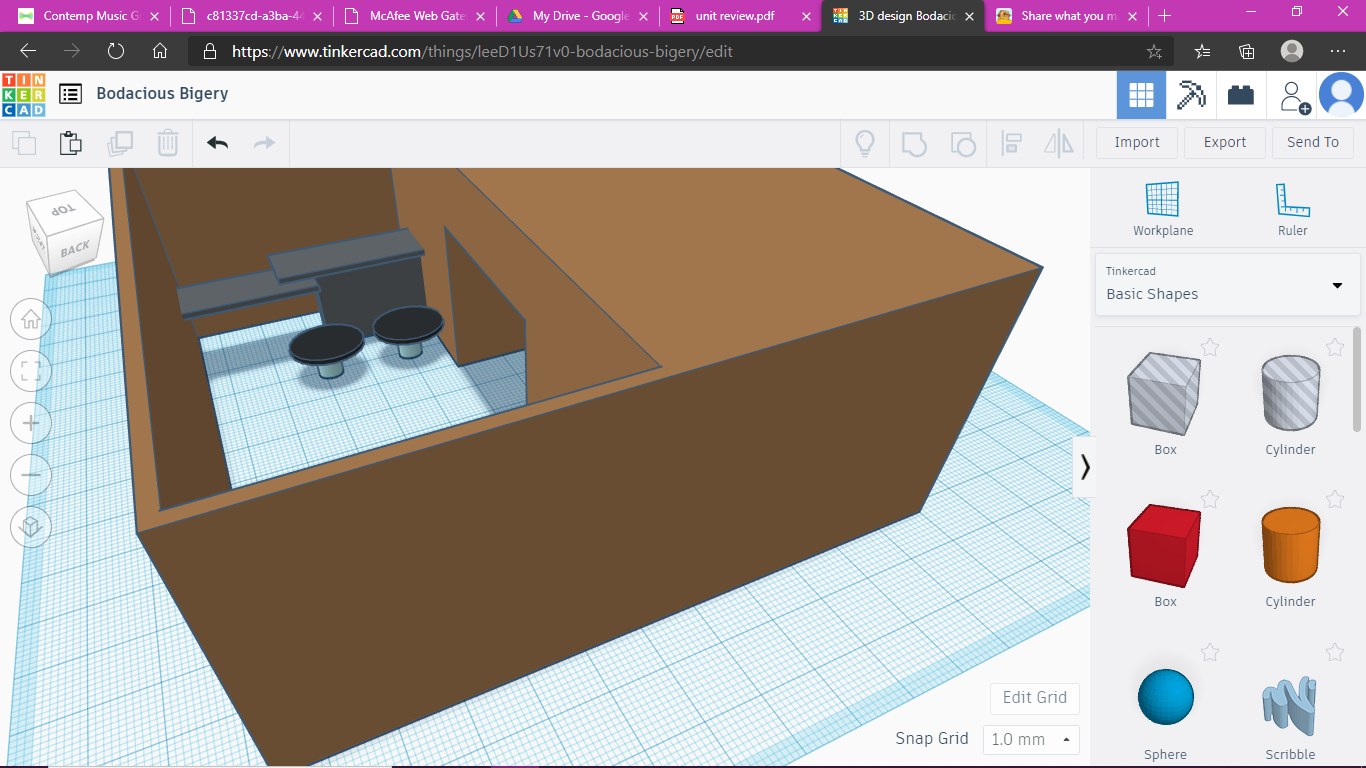Open a new browser tab
Image resolution: width=1366 pixels, height=768 pixels.
tap(1164, 16)
